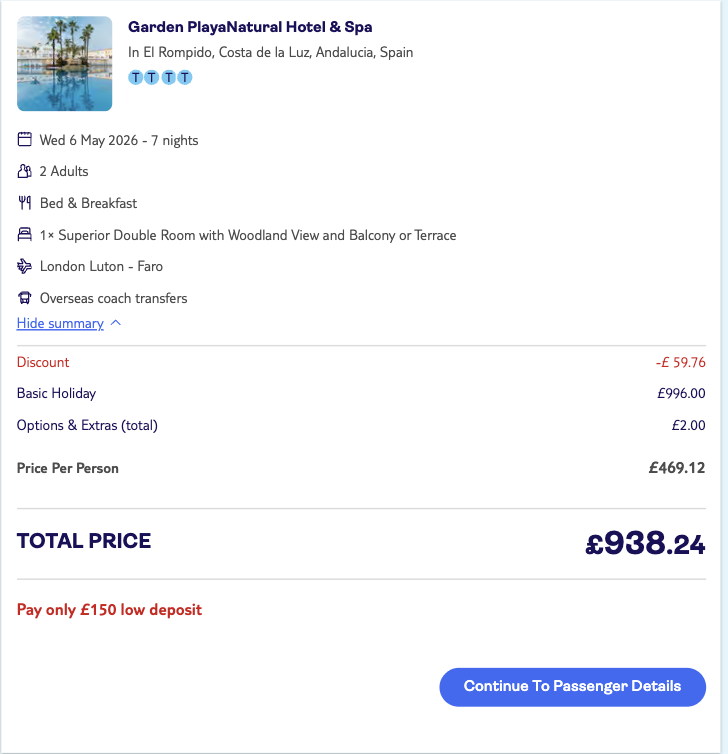Viewport: 728px width, 754px height.
Task: Click the adults passengers icon
Action: click(25, 172)
